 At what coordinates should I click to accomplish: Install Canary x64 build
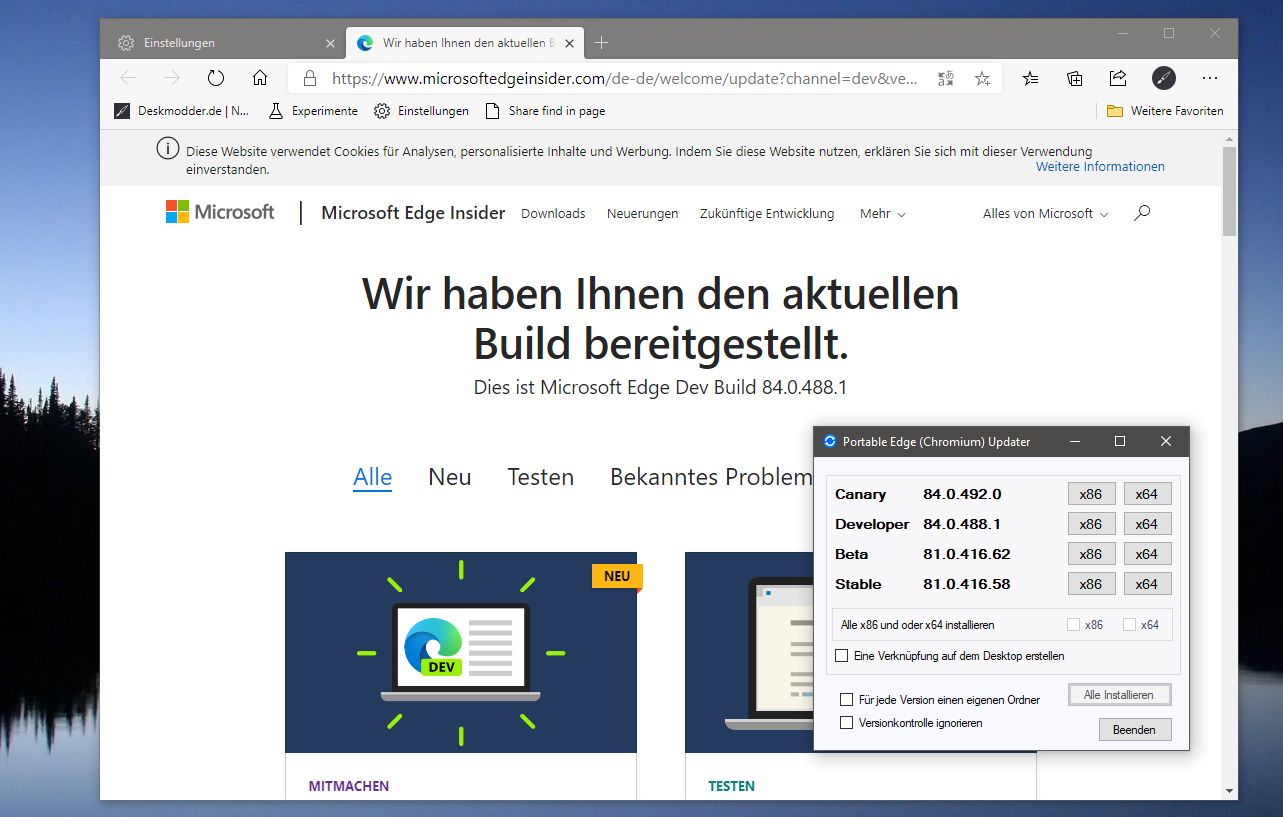(x=1147, y=494)
